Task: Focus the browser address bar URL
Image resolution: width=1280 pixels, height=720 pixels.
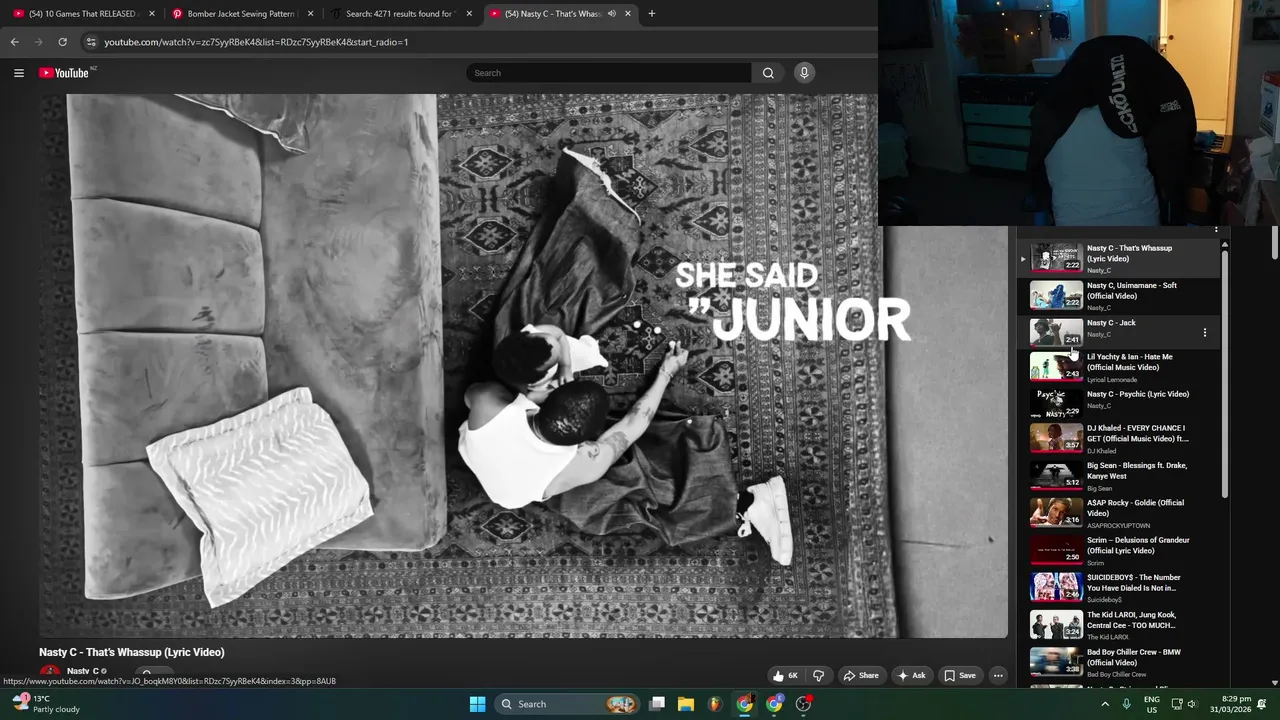Action: (257, 42)
